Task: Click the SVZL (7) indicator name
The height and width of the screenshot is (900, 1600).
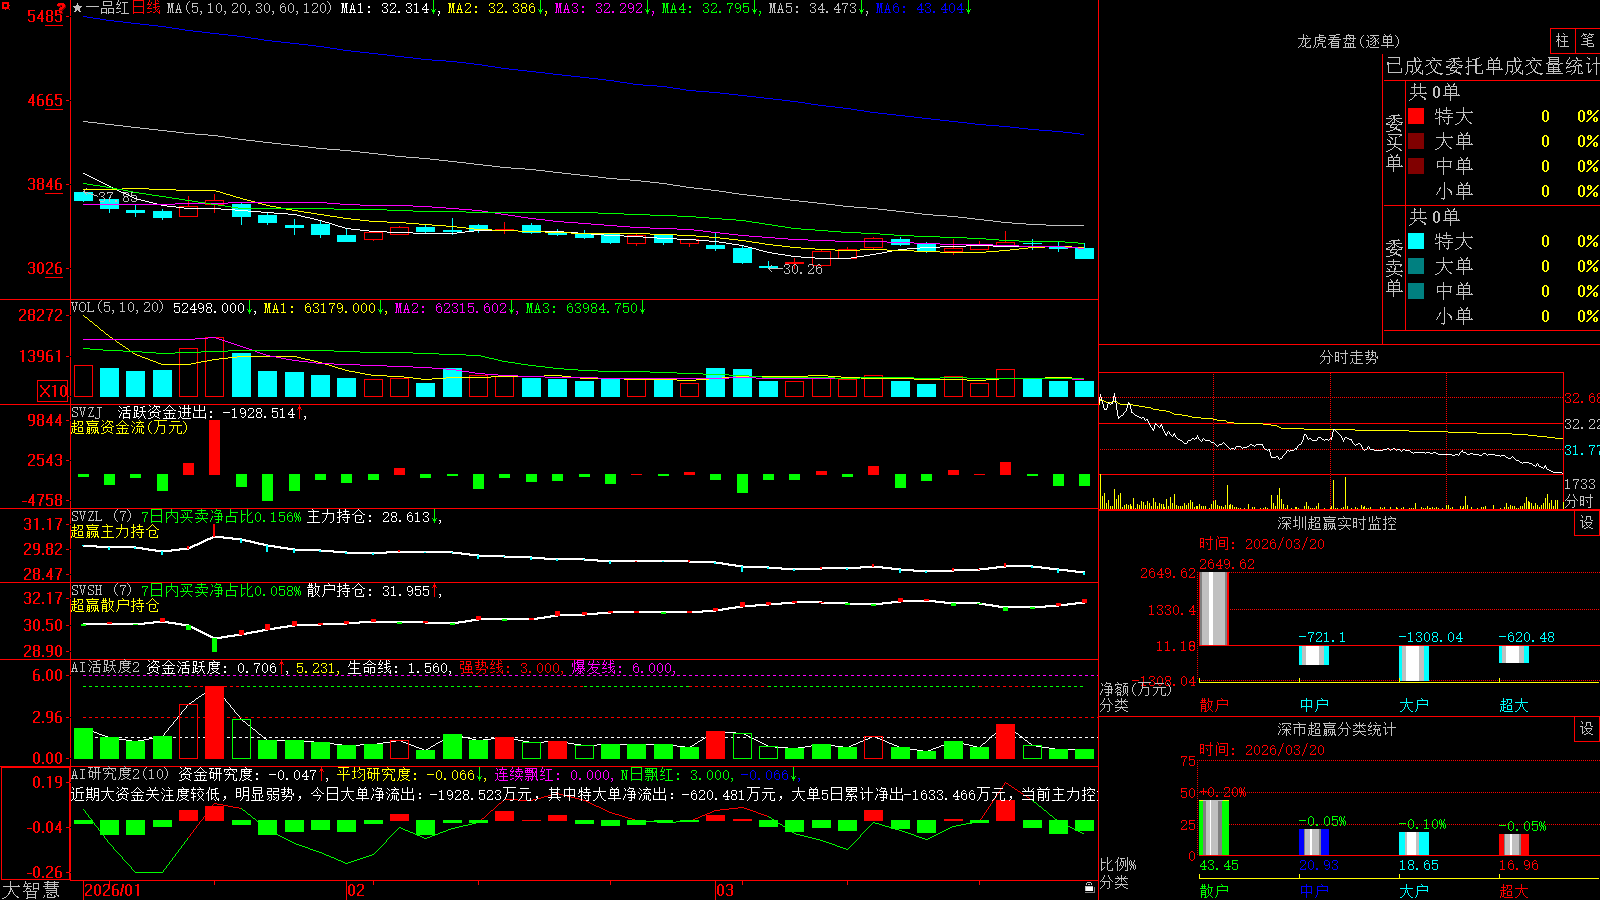Action: [101, 516]
